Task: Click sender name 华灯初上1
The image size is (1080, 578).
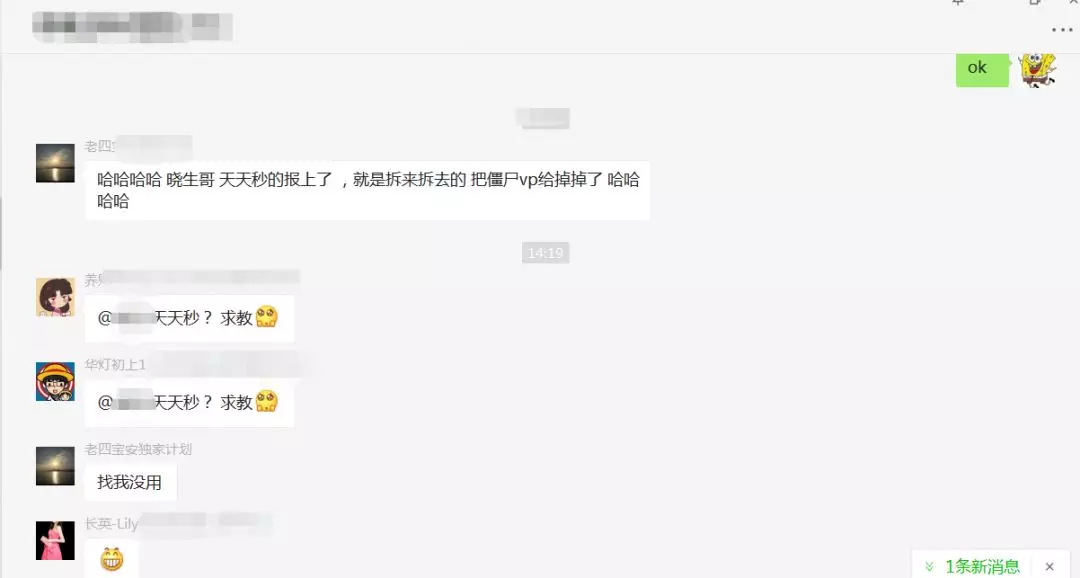Action: (x=115, y=364)
